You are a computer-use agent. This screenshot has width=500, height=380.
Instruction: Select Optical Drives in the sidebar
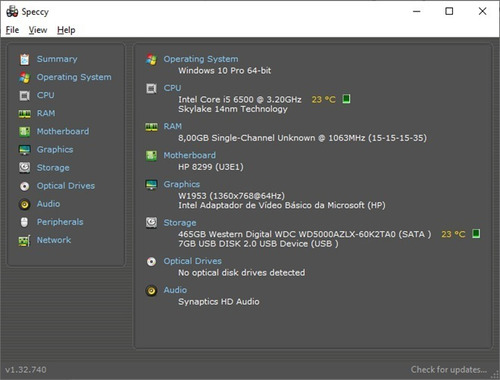pyautogui.click(x=66, y=186)
